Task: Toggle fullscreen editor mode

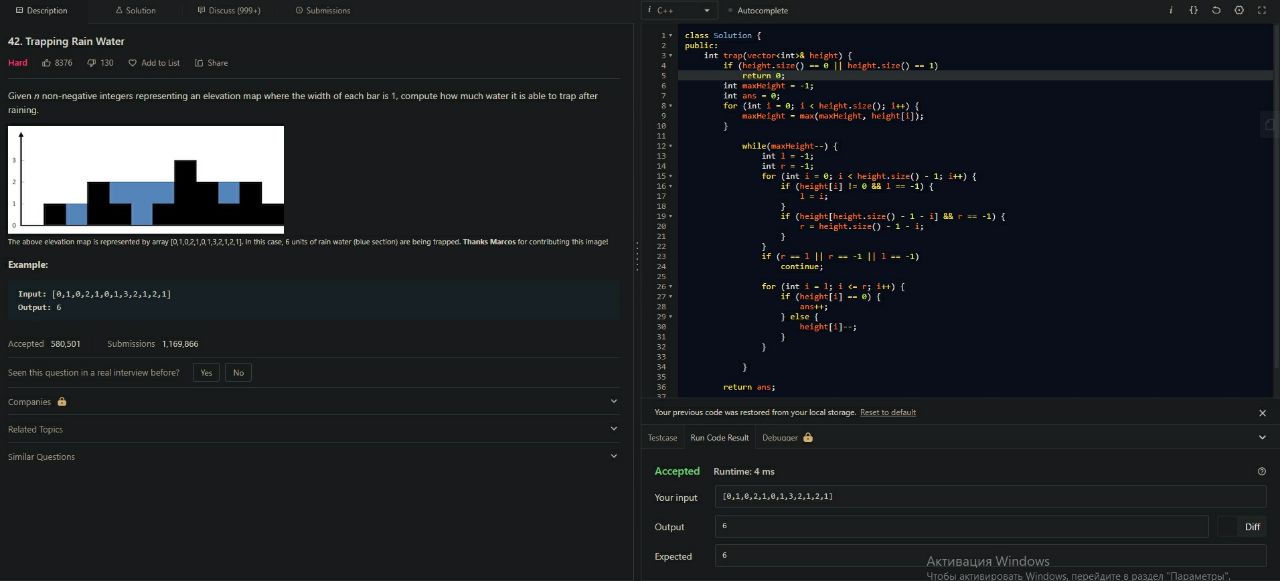Action: 1262,10
